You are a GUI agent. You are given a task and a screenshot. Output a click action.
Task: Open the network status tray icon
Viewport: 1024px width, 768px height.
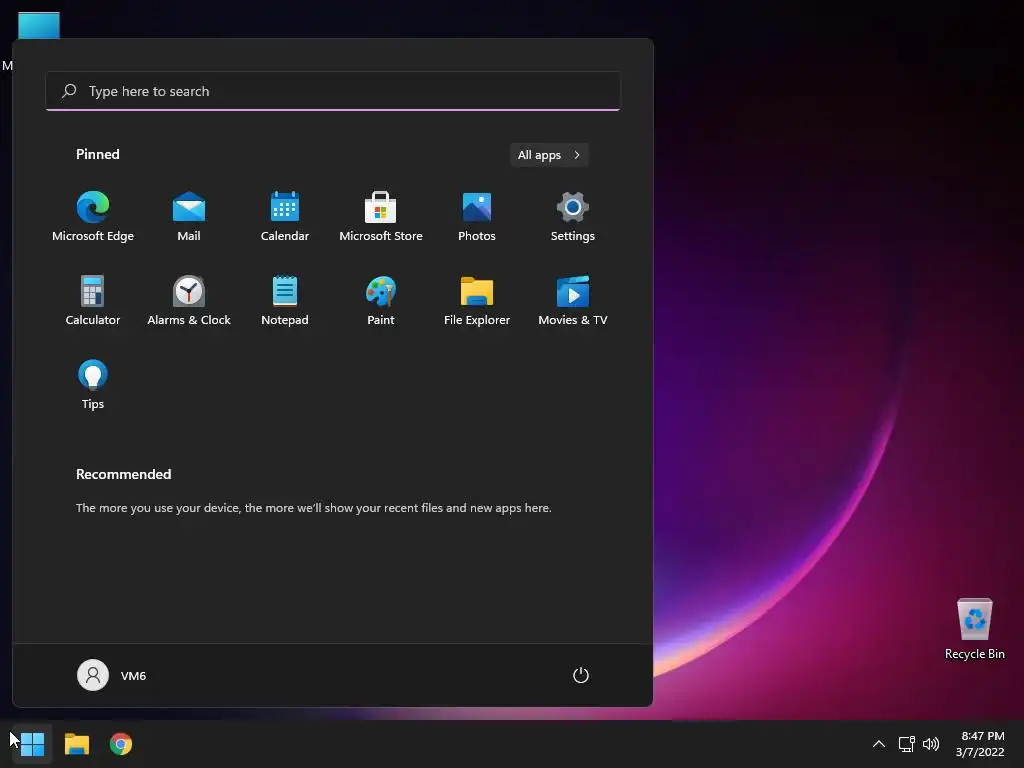(906, 744)
